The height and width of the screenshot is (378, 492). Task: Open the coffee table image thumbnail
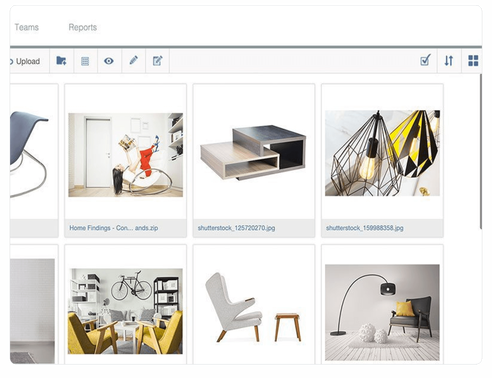[x=253, y=153]
